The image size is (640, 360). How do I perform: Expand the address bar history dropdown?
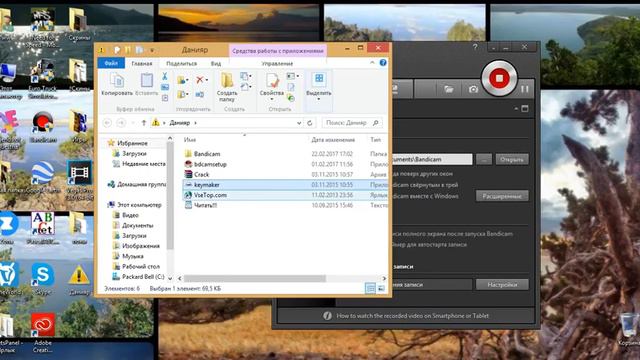(299, 123)
